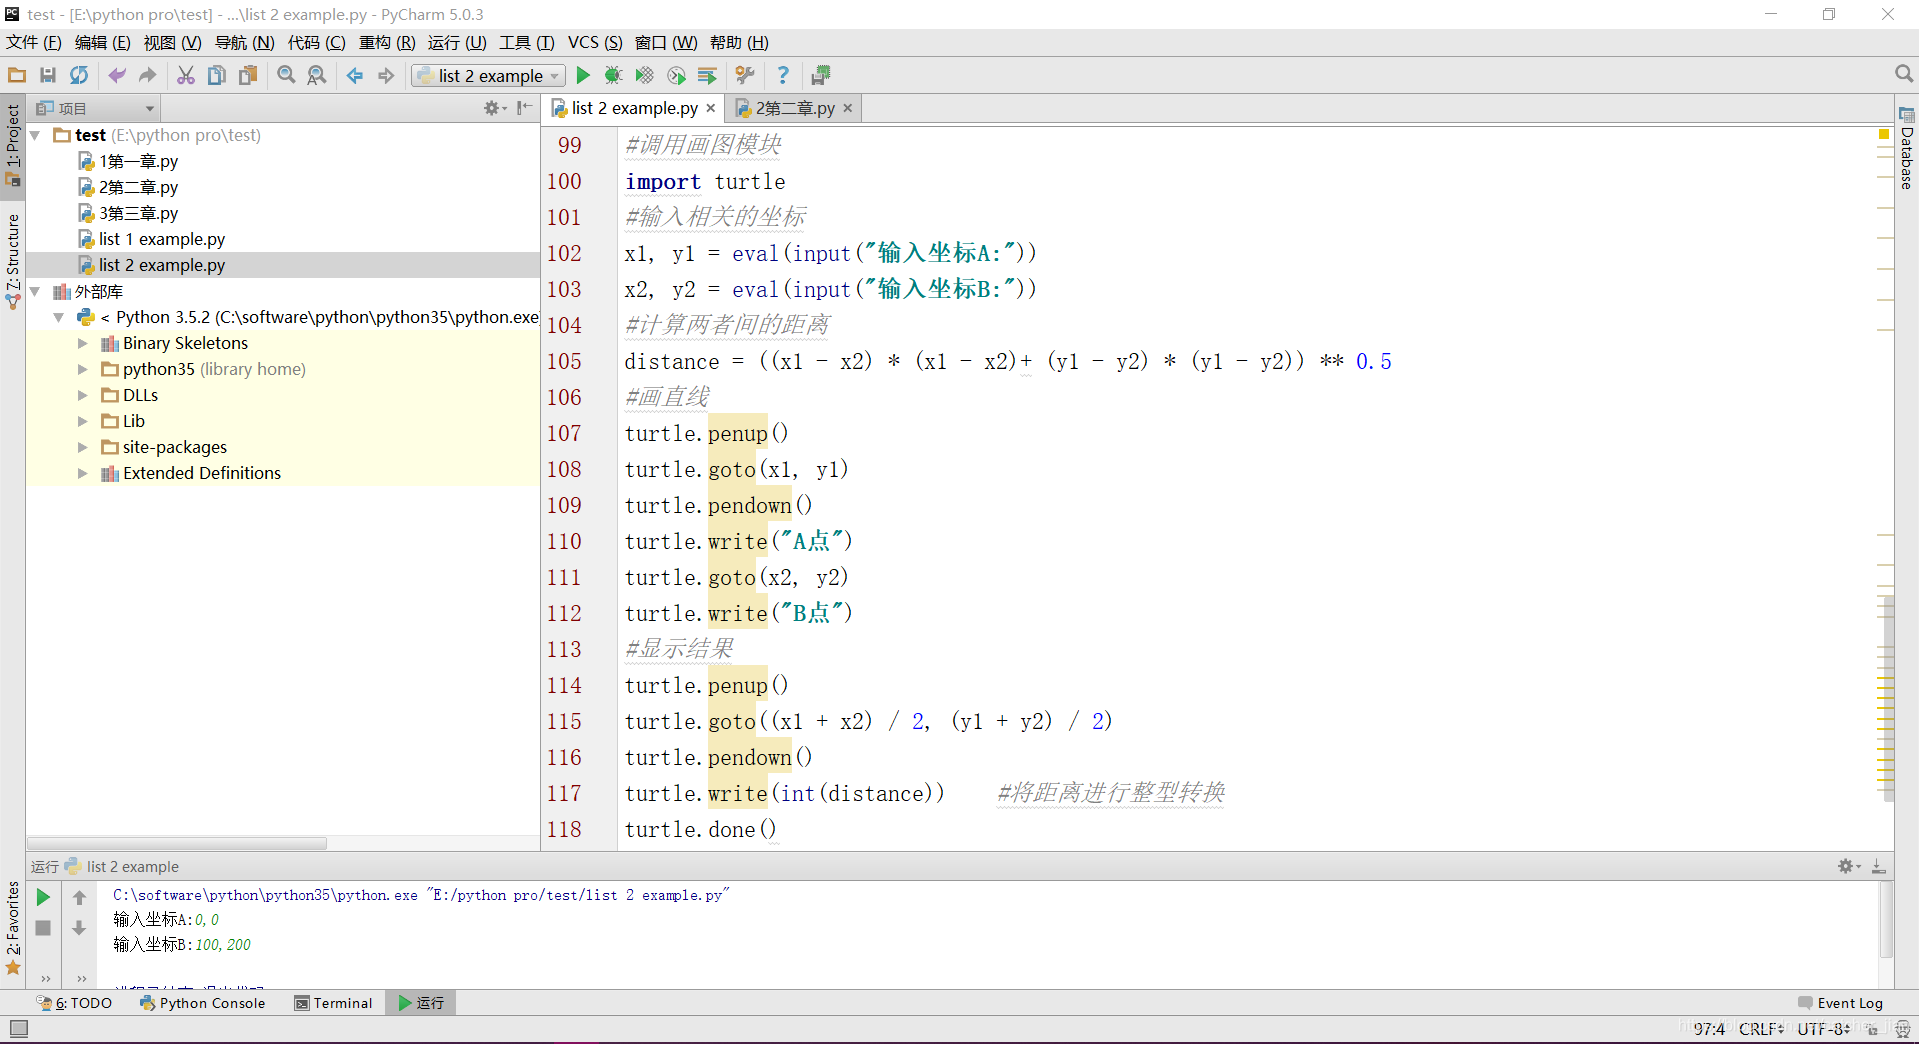
Task: Expand the site-packages folder
Action: (x=83, y=447)
